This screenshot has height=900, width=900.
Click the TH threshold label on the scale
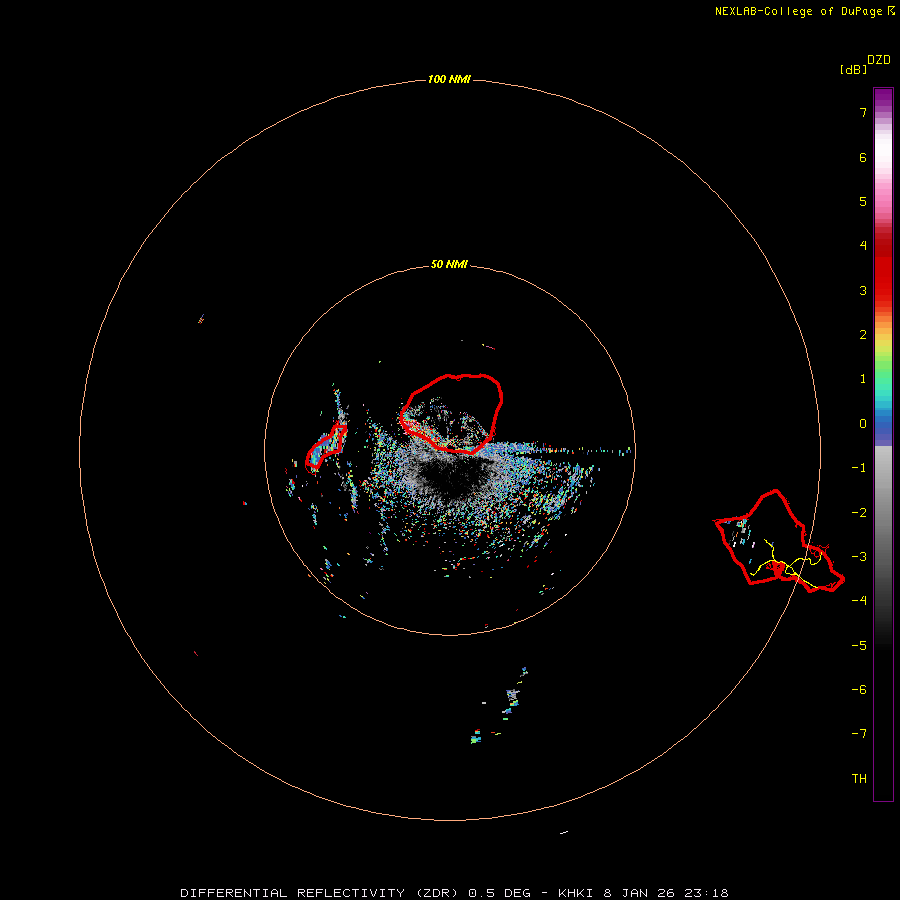[x=859, y=779]
